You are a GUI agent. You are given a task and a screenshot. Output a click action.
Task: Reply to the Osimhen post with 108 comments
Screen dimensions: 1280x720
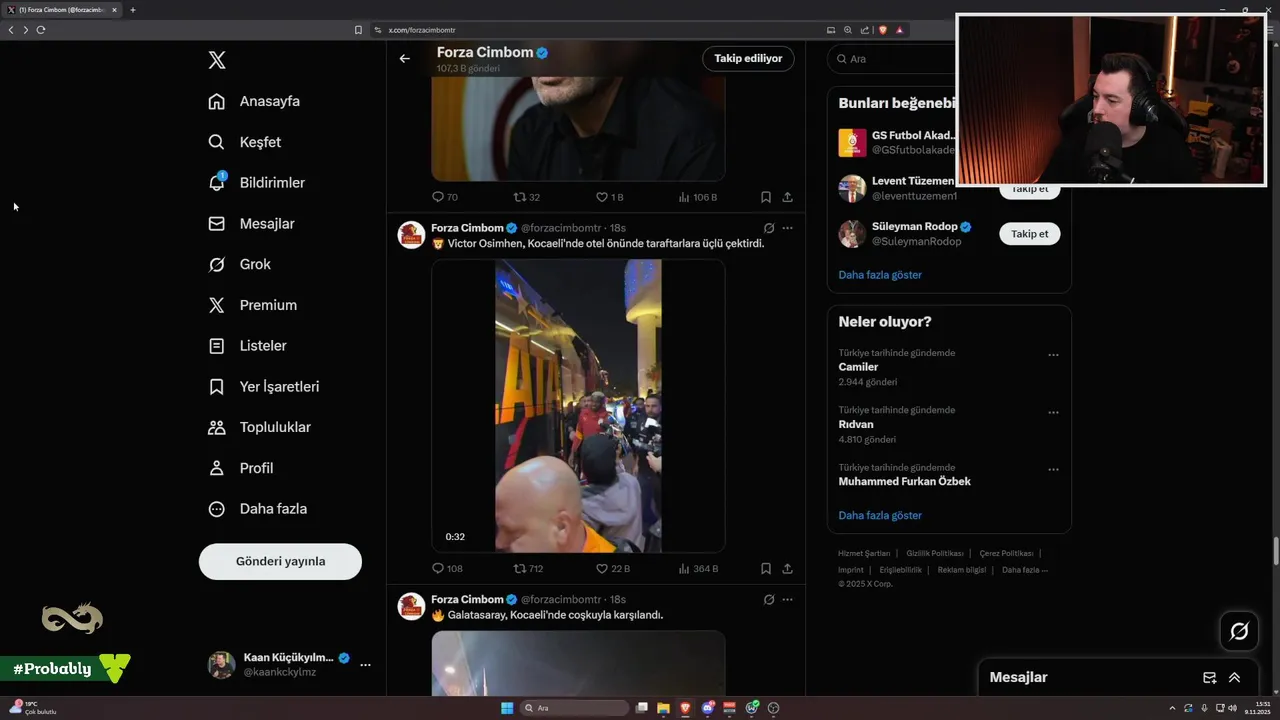[446, 568]
